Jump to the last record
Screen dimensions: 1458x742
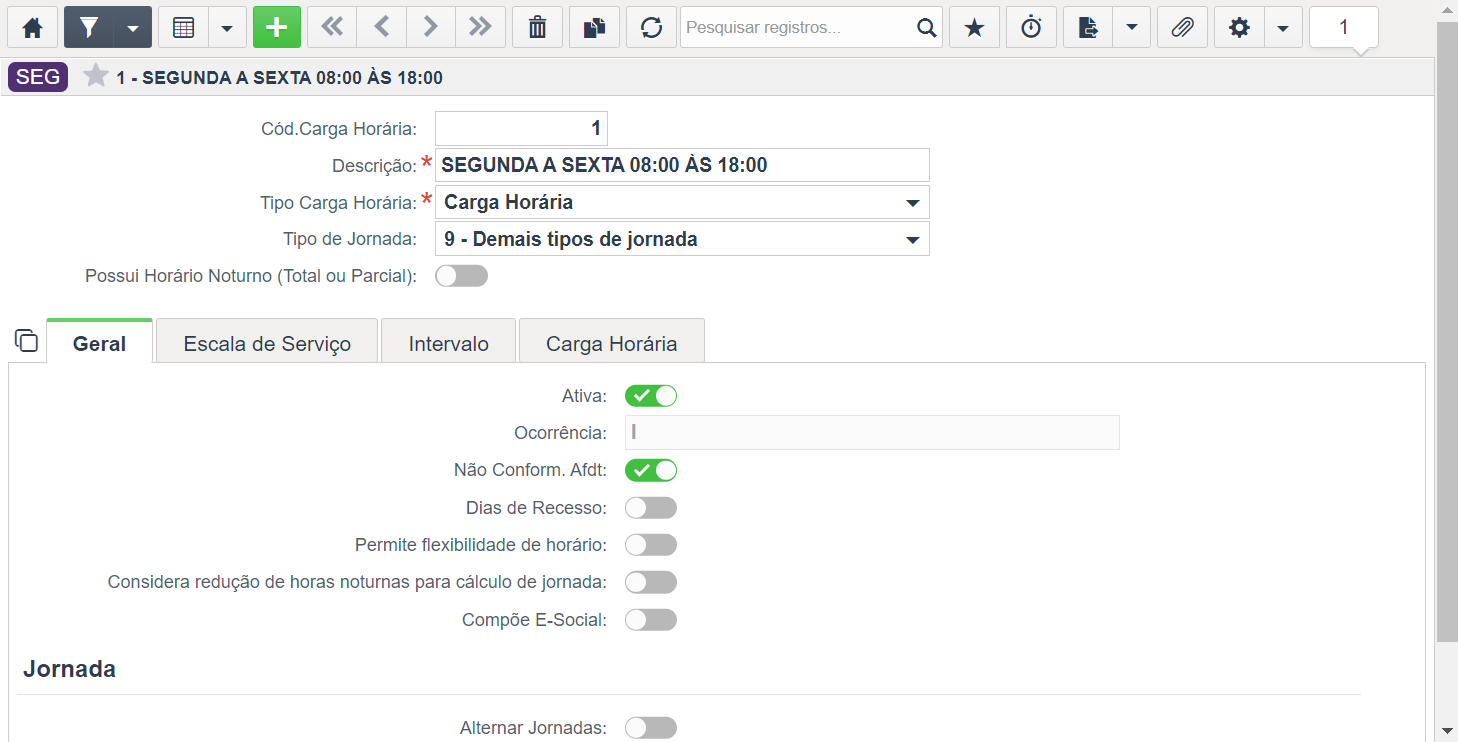click(x=480, y=27)
